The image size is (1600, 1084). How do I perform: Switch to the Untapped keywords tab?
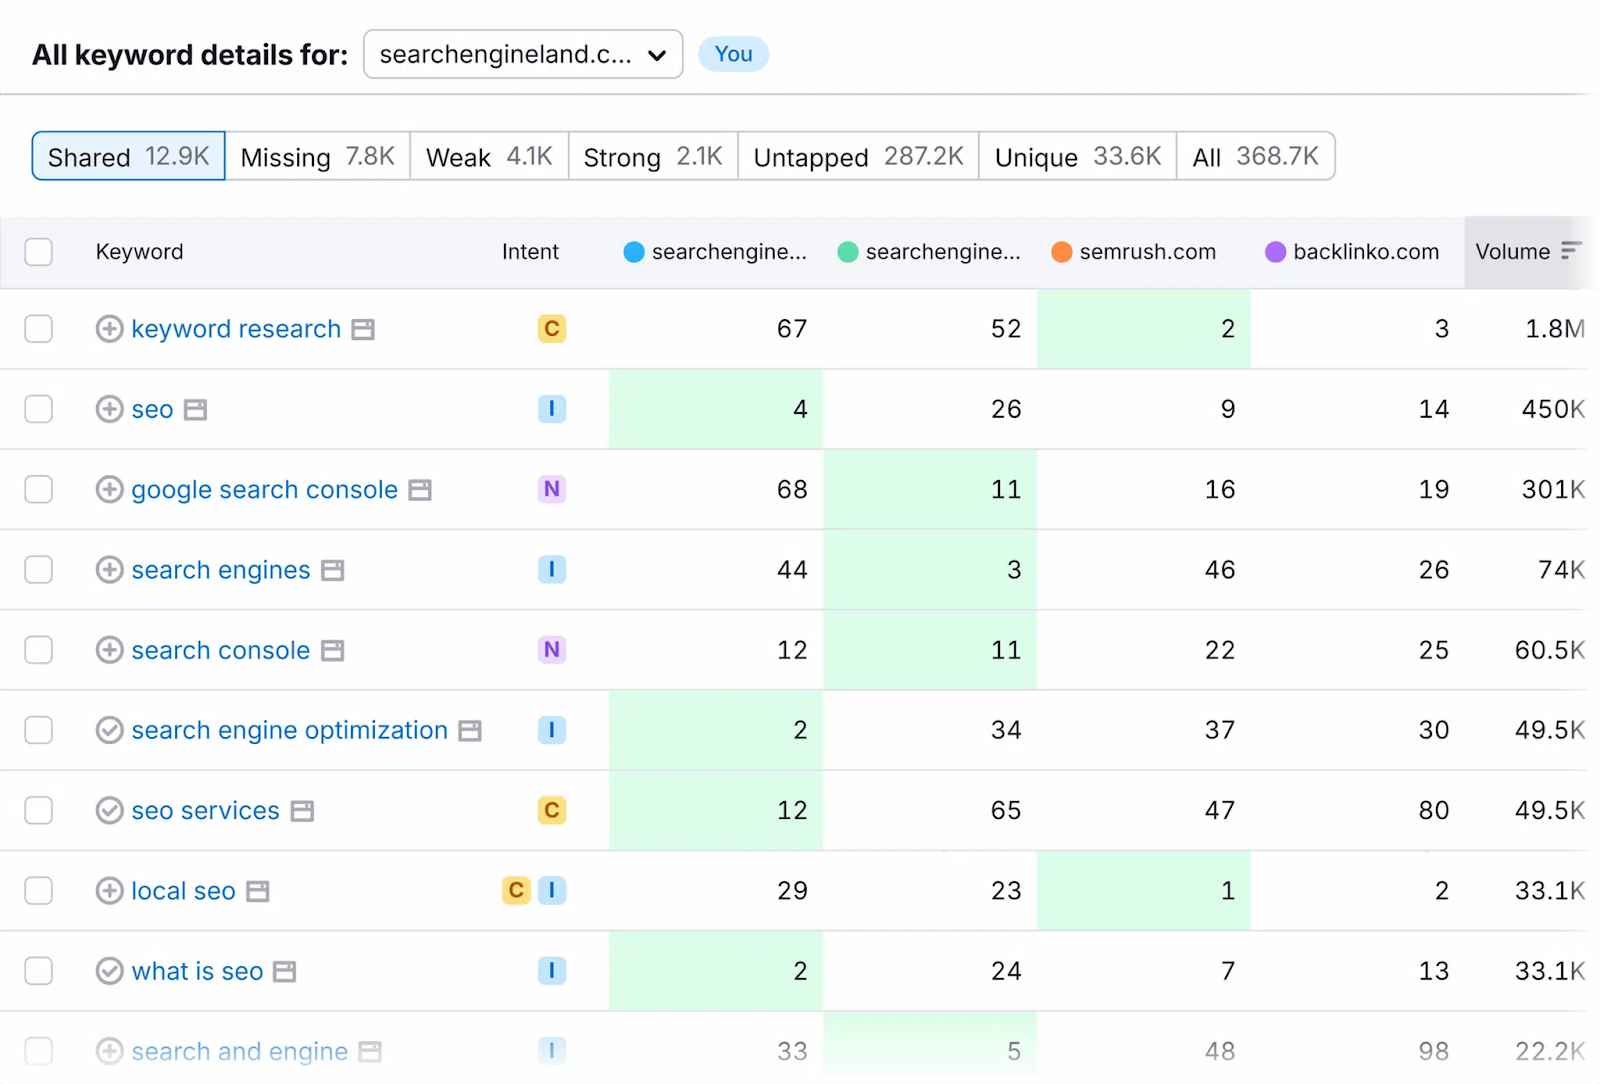coord(857,156)
